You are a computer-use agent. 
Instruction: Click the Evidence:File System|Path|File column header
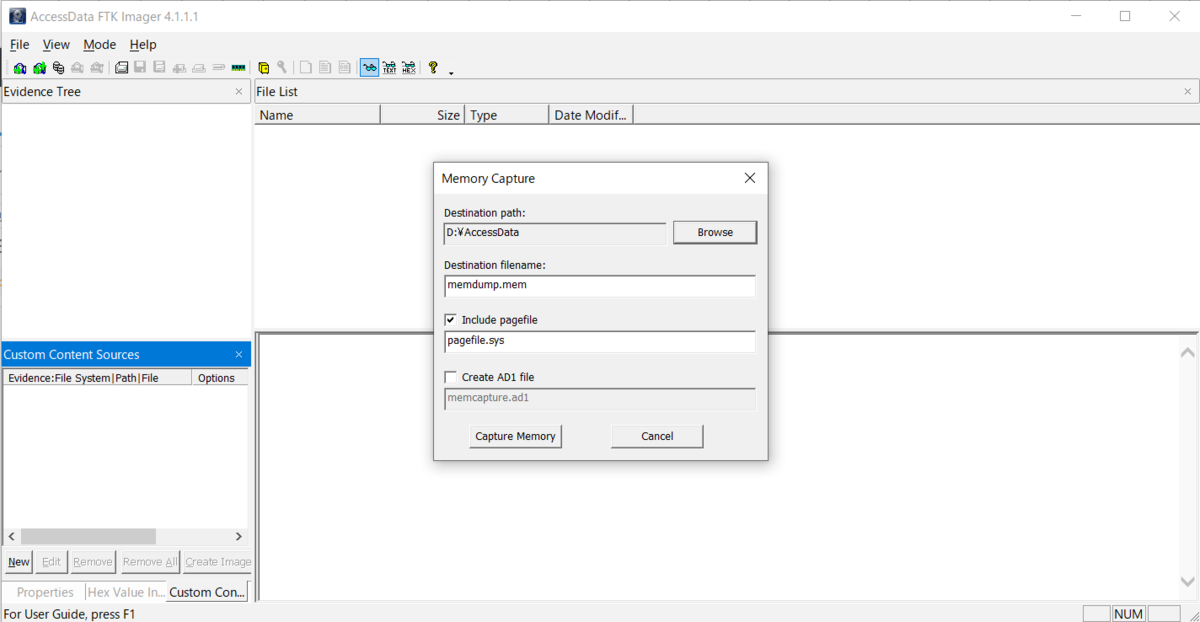point(97,378)
